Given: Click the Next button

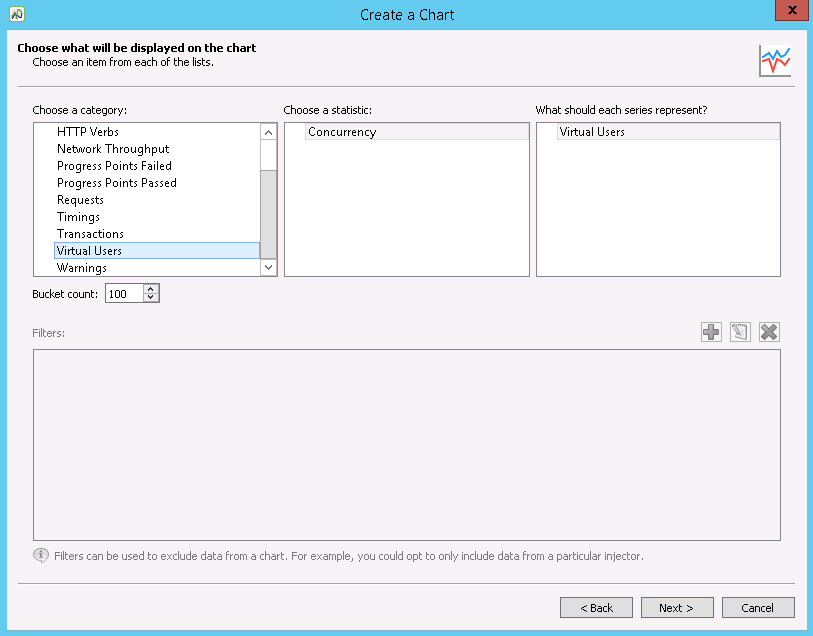Looking at the screenshot, I should pyautogui.click(x=676, y=607).
